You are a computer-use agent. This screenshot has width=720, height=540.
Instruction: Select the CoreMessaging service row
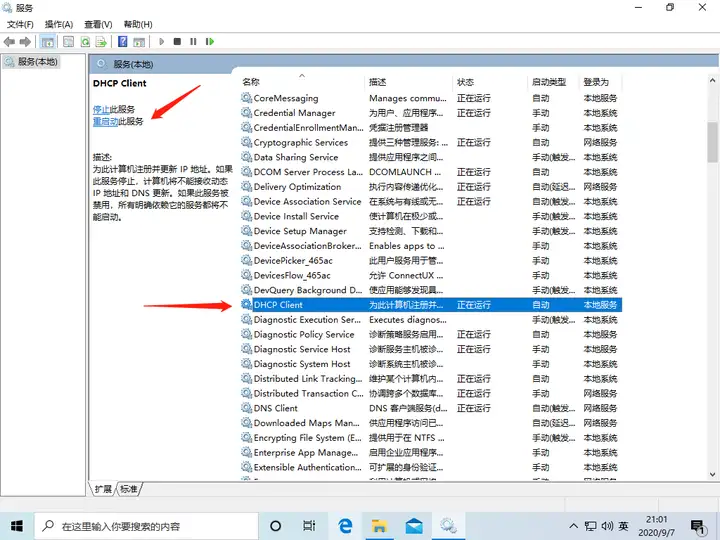click(431, 98)
